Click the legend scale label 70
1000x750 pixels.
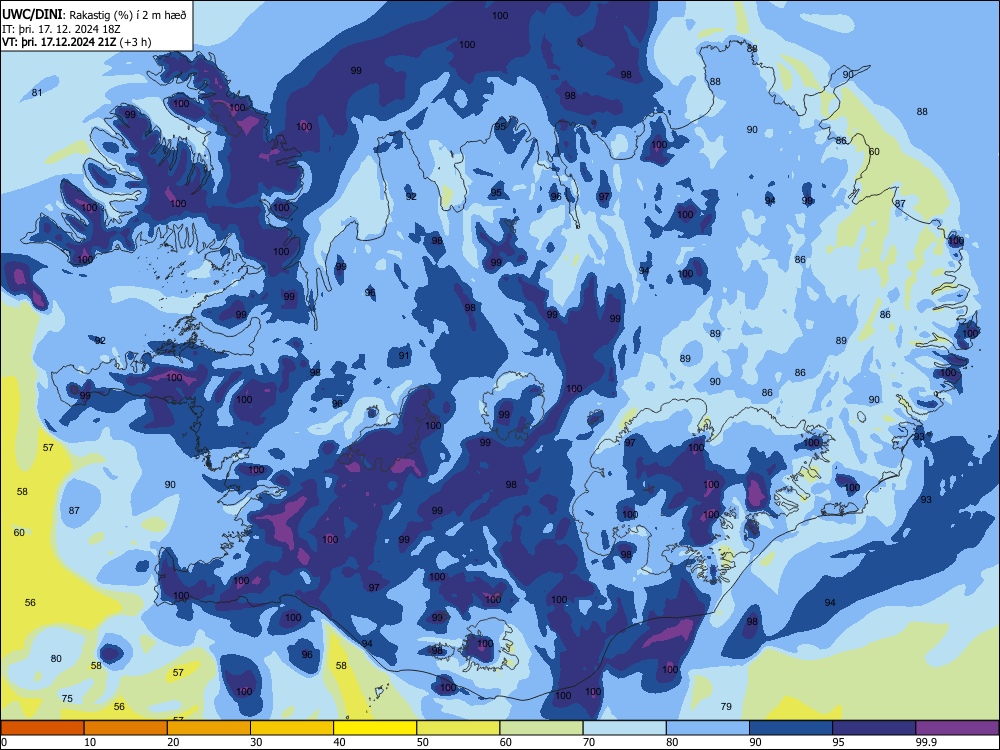point(589,742)
